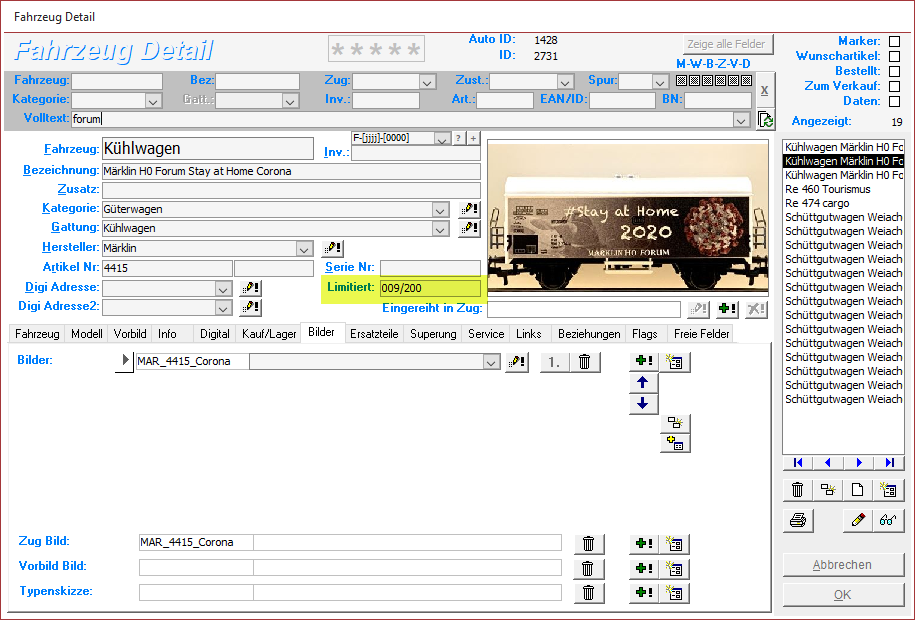The image size is (915, 620).
Task: Click the Abbrechen button
Action: [842, 565]
